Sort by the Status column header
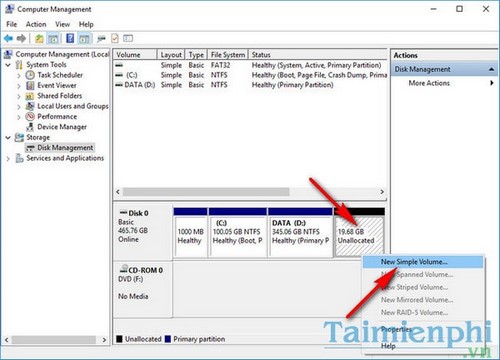The height and width of the screenshot is (360, 500). 318,55
